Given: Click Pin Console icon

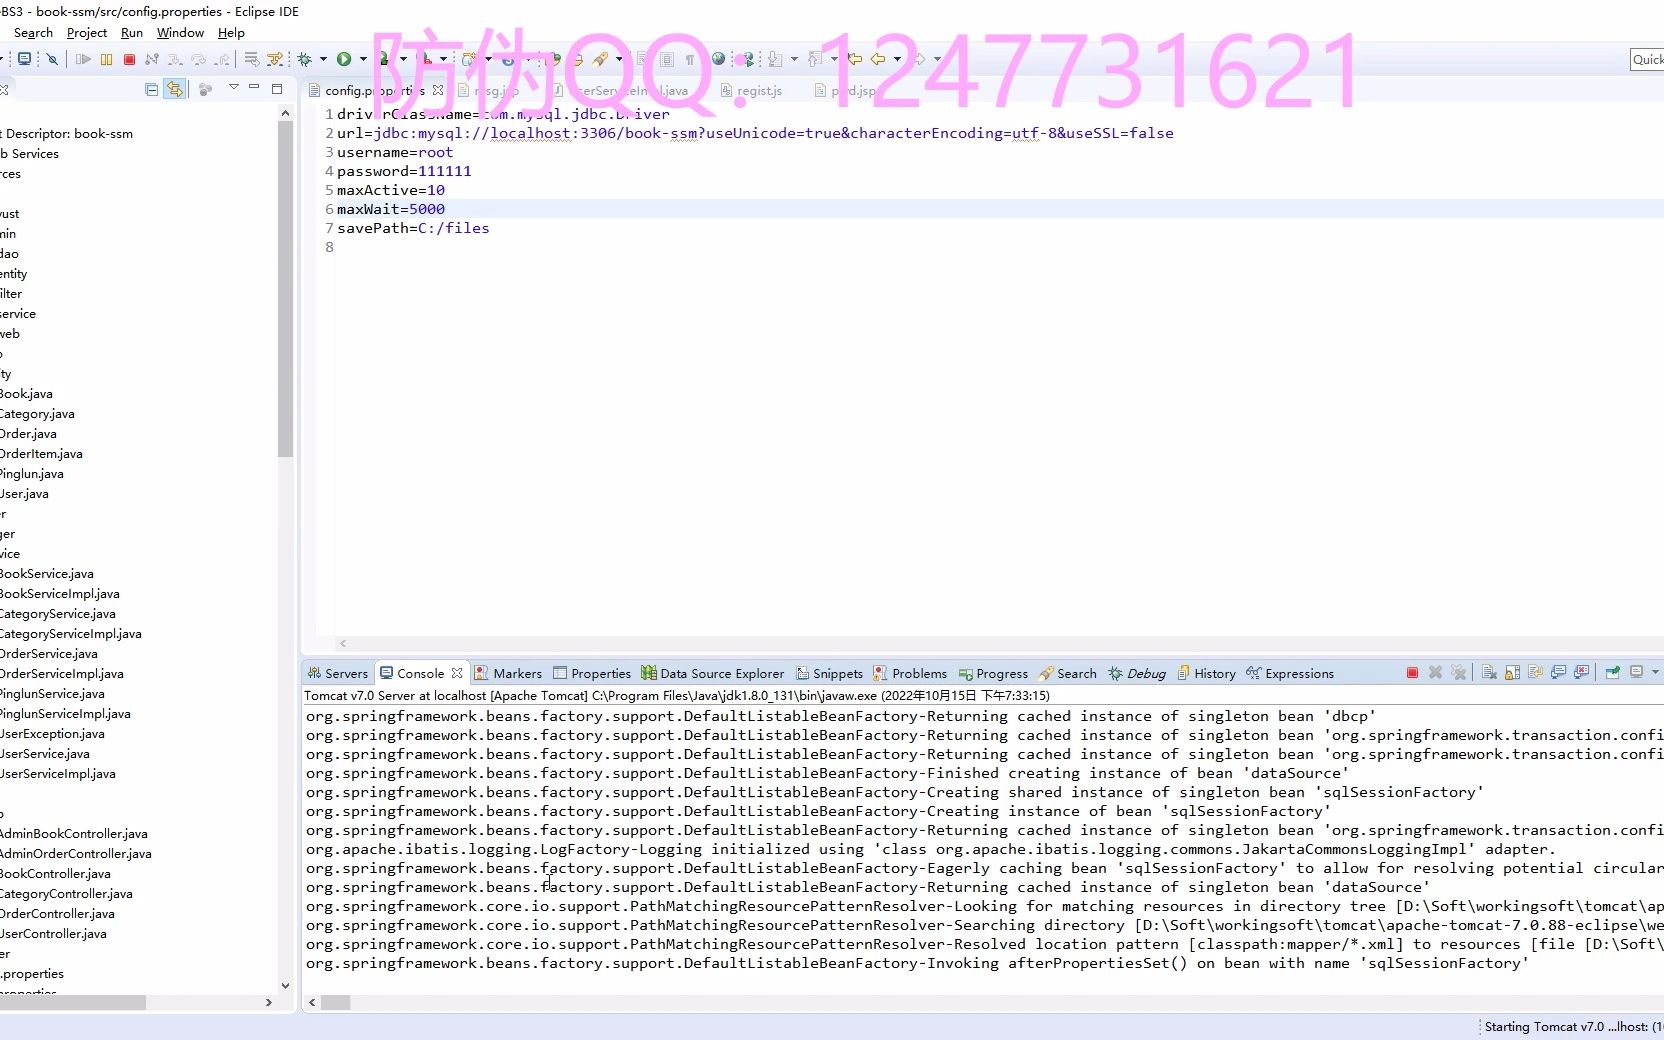Looking at the screenshot, I should [1612, 672].
